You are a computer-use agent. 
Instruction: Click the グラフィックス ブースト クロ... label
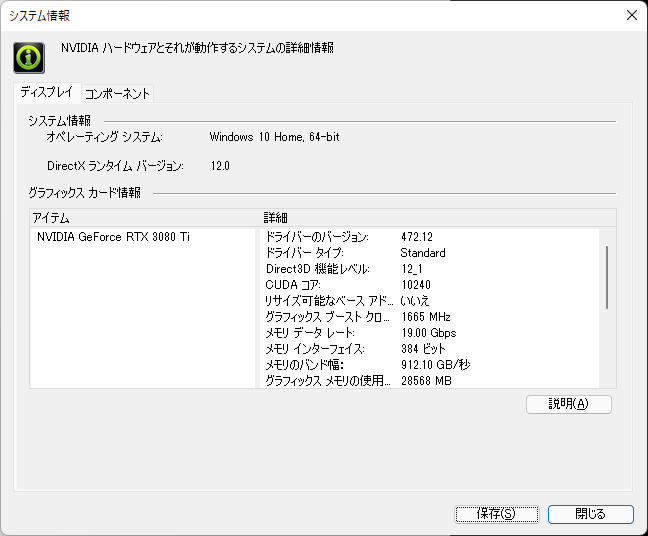tap(327, 317)
